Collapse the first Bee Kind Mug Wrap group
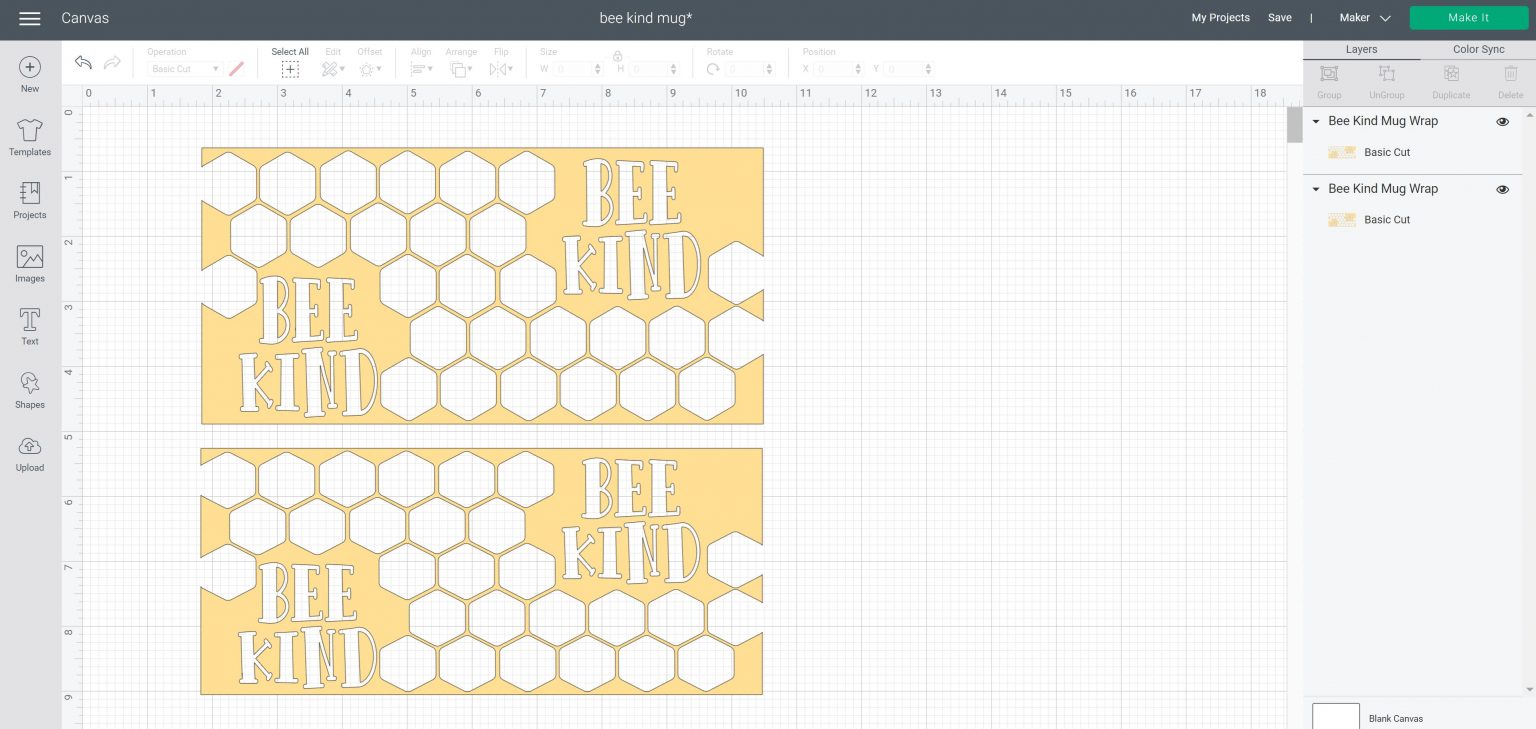 1316,122
